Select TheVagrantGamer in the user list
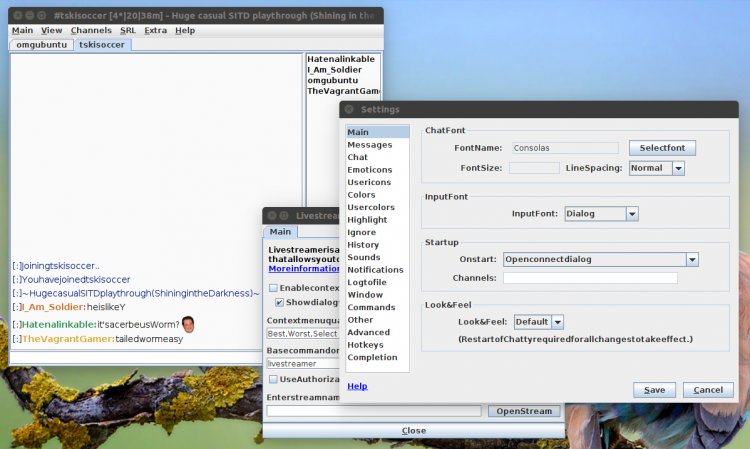Image resolution: width=750 pixels, height=449 pixels. pyautogui.click(x=343, y=91)
